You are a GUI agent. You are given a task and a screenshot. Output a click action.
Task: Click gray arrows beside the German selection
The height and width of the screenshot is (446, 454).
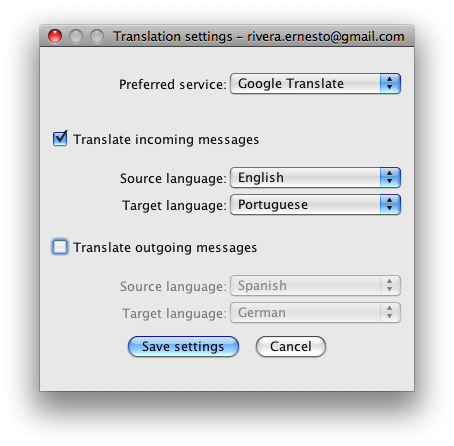[390, 313]
